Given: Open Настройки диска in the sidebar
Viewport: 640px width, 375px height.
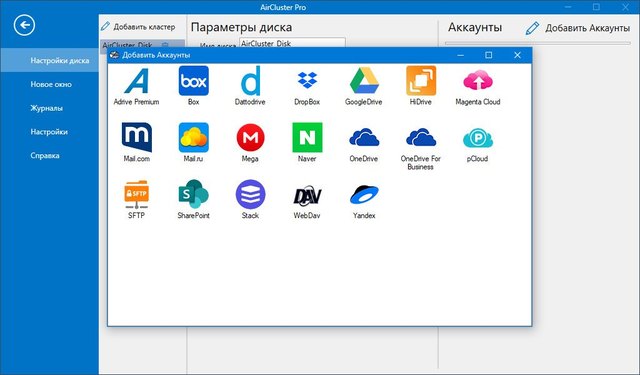Looking at the screenshot, I should pyautogui.click(x=49, y=60).
